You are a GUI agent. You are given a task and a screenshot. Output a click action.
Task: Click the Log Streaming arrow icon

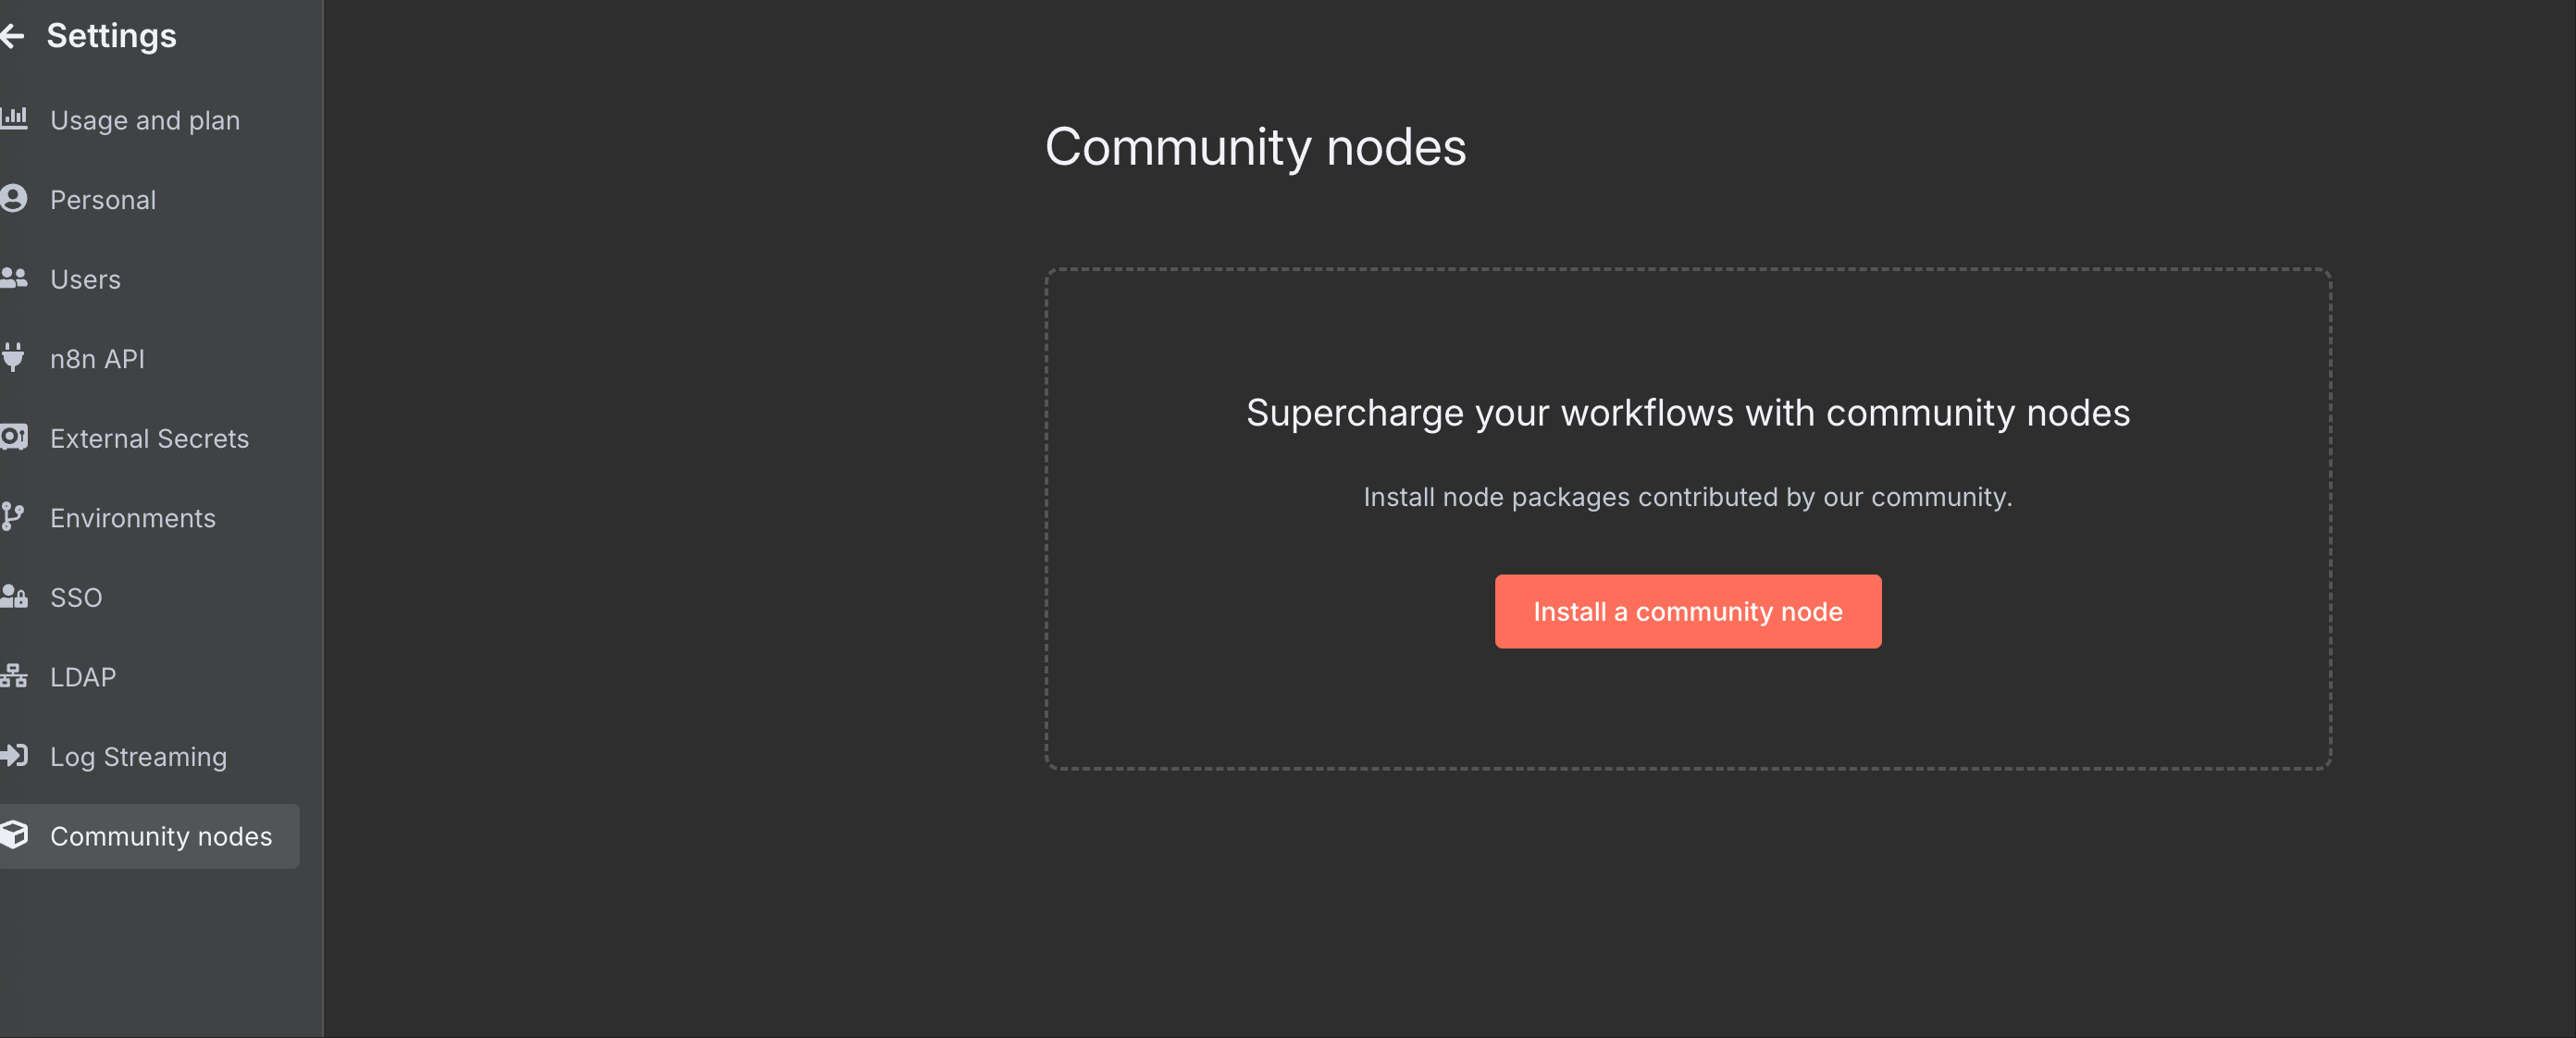point(14,755)
